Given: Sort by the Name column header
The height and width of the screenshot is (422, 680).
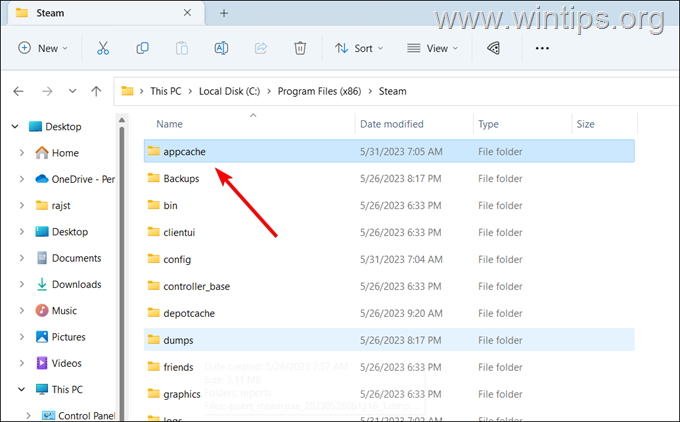Looking at the screenshot, I should pyautogui.click(x=170, y=124).
